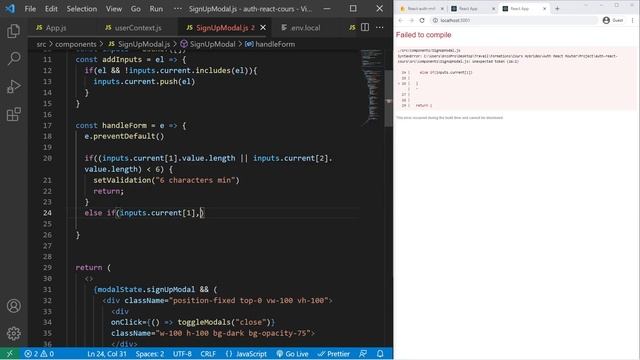This screenshot has width=640, height=360.
Task: Close the second React App browser tab
Action: (493, 9)
